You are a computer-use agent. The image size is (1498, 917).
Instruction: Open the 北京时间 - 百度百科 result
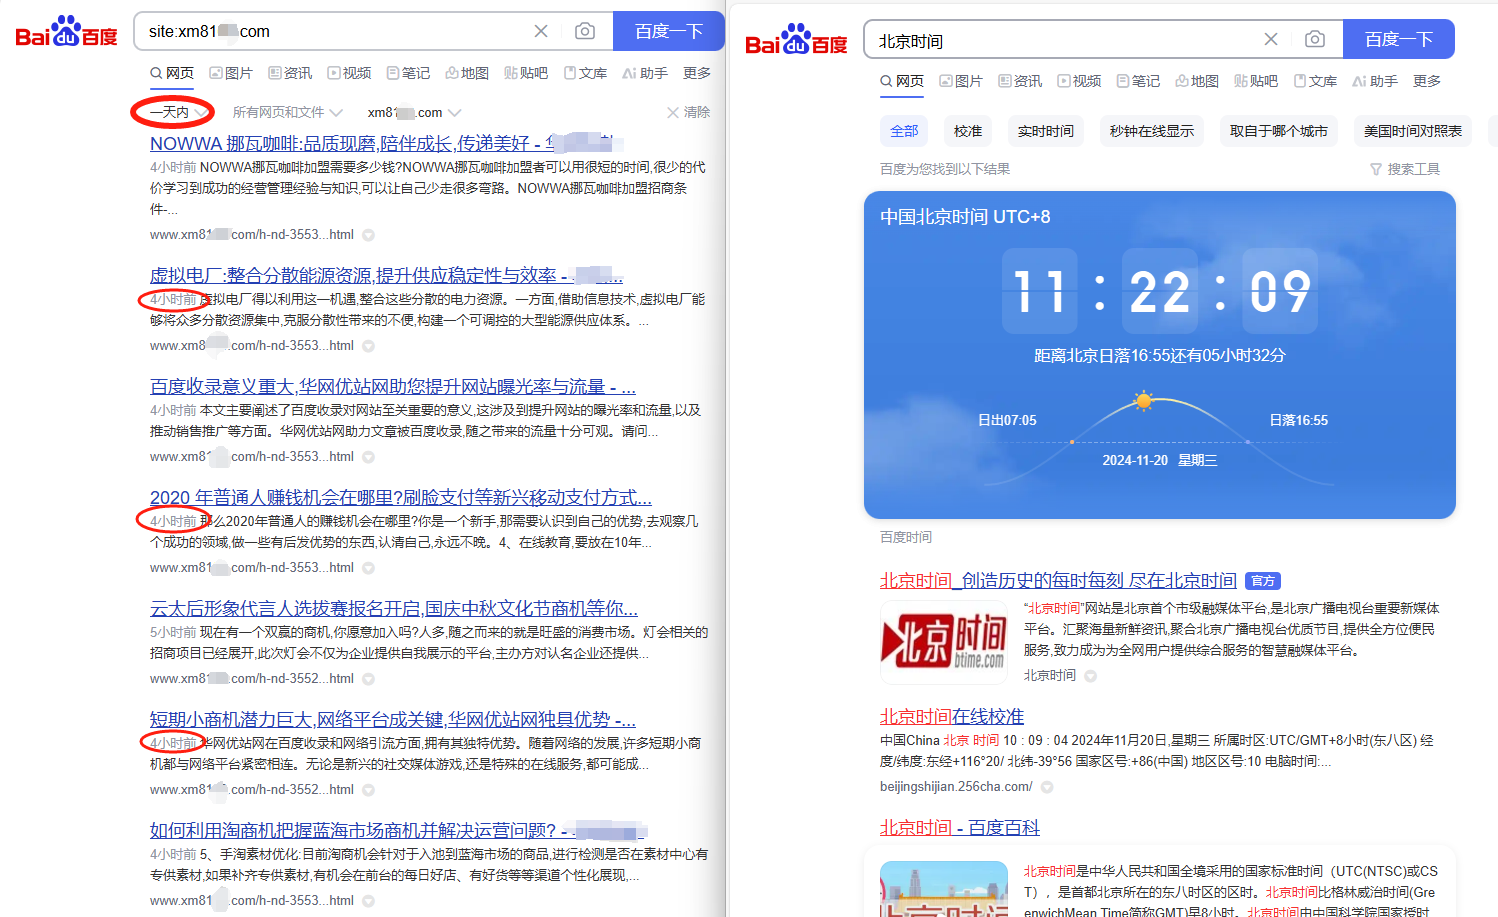pos(960,828)
